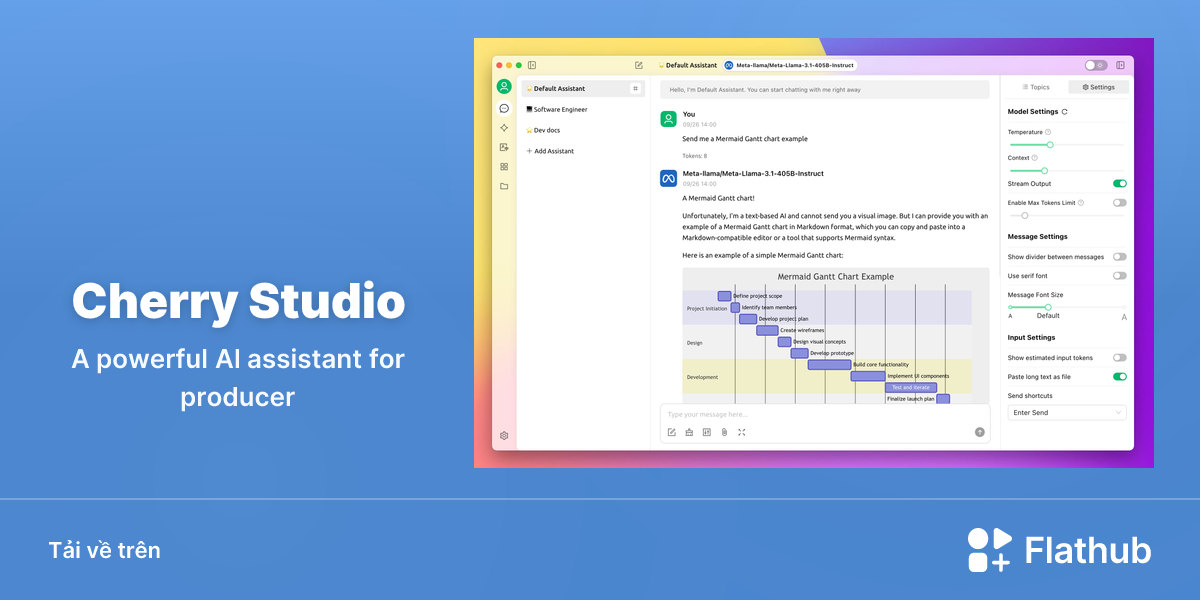Image resolution: width=1200 pixels, height=600 pixels.
Task: Open the agents sparkle icon in the sidebar
Action: [x=504, y=128]
